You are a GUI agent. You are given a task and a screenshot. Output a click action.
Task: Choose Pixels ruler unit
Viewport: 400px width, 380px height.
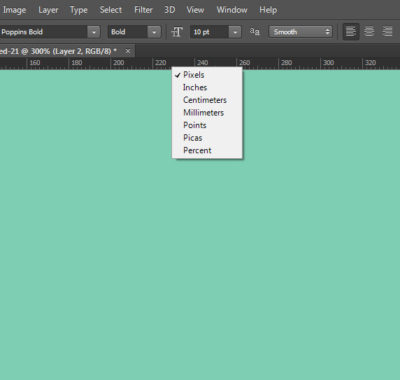tap(207, 75)
